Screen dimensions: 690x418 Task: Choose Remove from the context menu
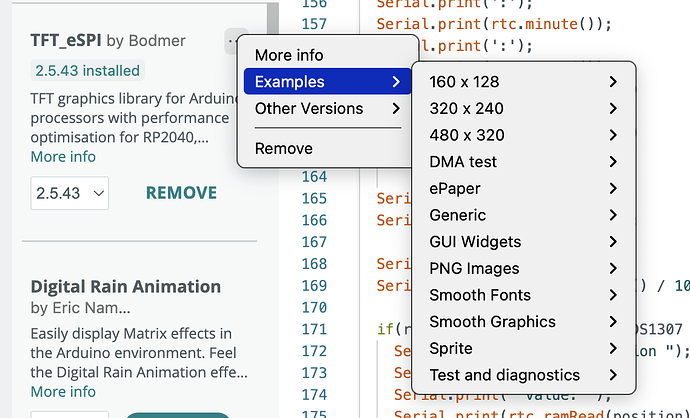(x=284, y=148)
